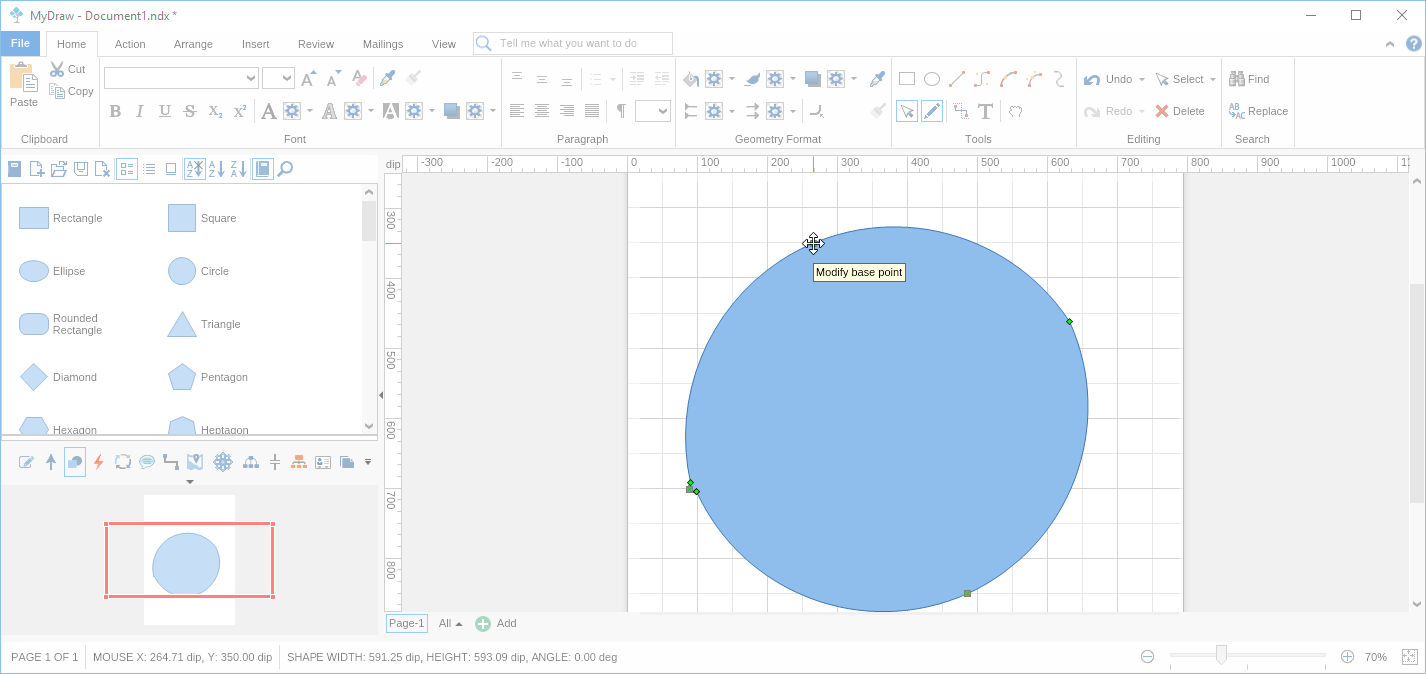Click the zoom out minus button
The height and width of the screenshot is (674, 1426).
tap(1147, 657)
